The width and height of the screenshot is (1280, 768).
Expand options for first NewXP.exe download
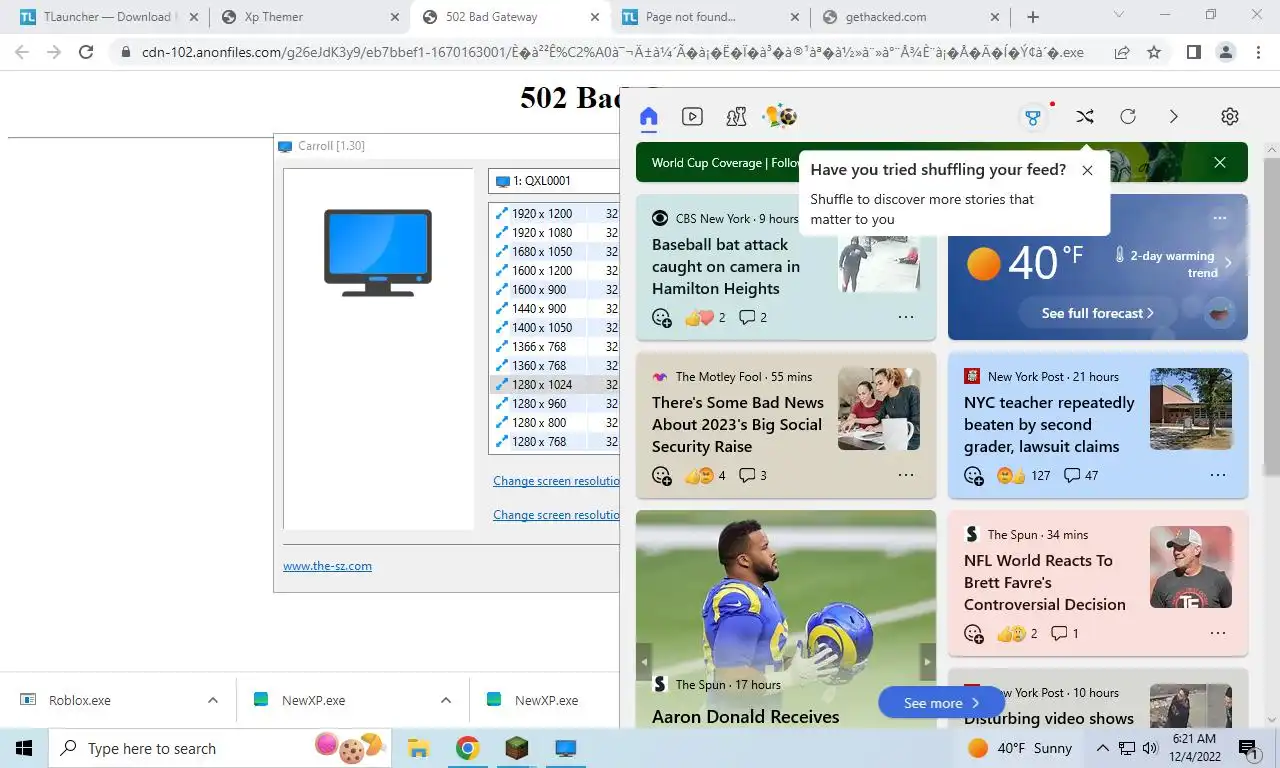pyautogui.click(x=446, y=700)
